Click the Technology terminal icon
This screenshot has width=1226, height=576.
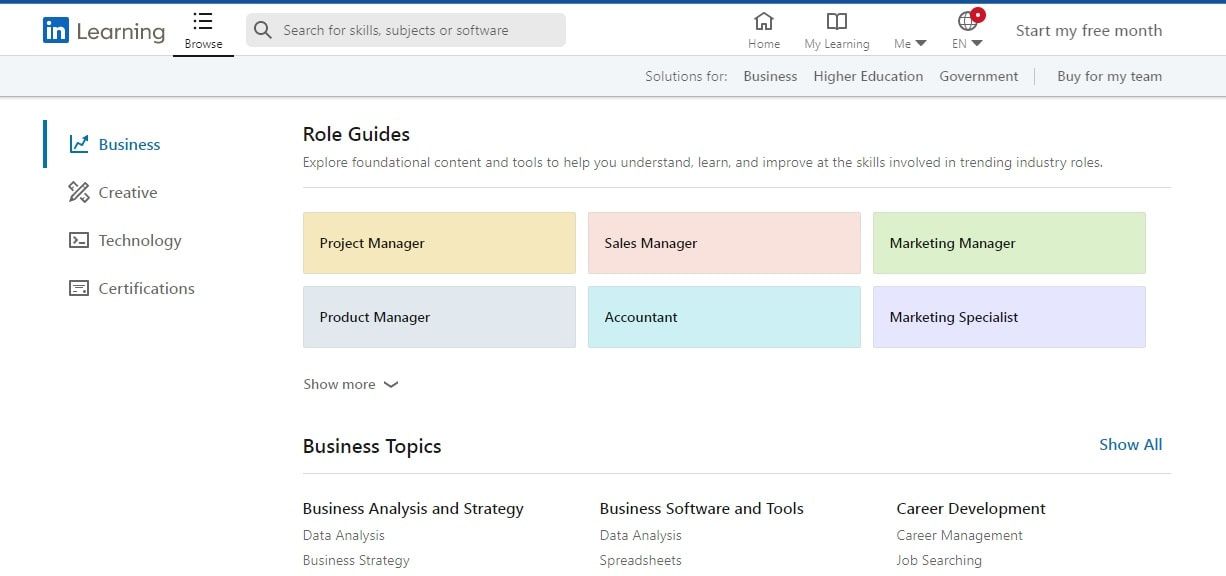click(x=79, y=240)
